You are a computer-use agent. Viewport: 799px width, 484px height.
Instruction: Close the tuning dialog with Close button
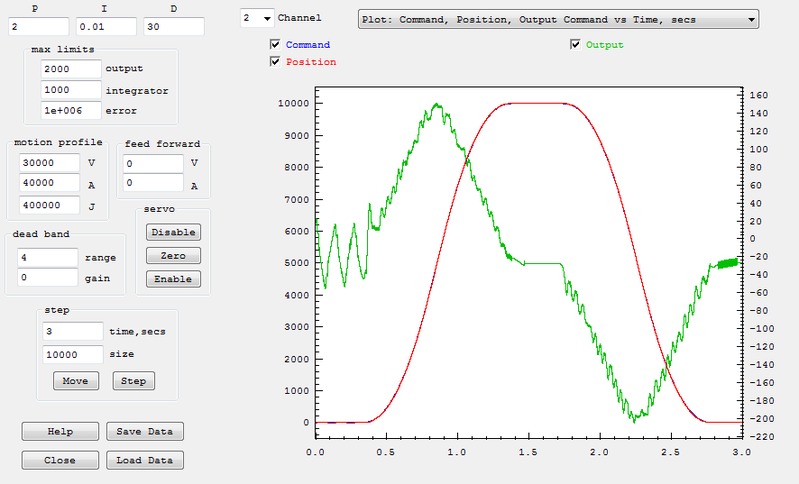(x=60, y=461)
